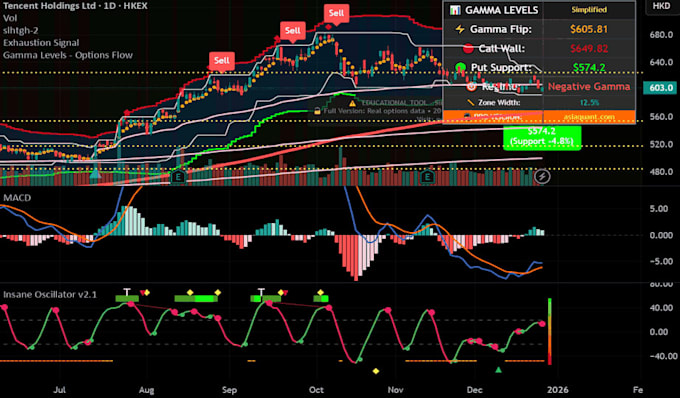The image size is (680, 398).
Task: Click the Simplified label in gamma table
Action: (x=589, y=10)
